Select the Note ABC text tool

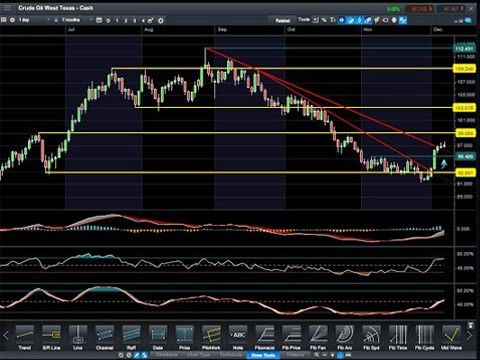pos(238,337)
